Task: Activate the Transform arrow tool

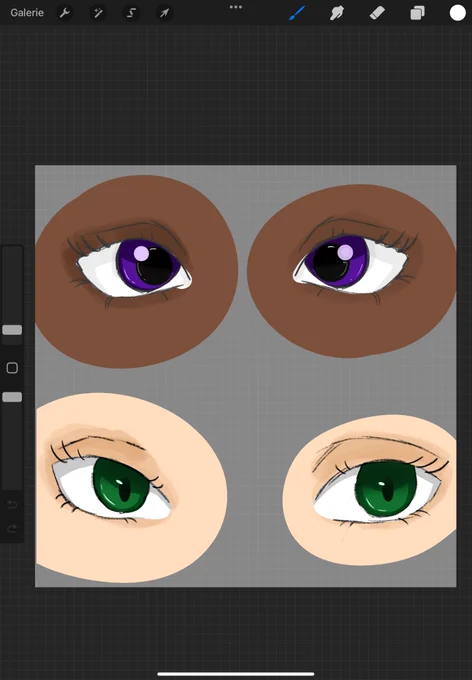Action: (x=164, y=13)
